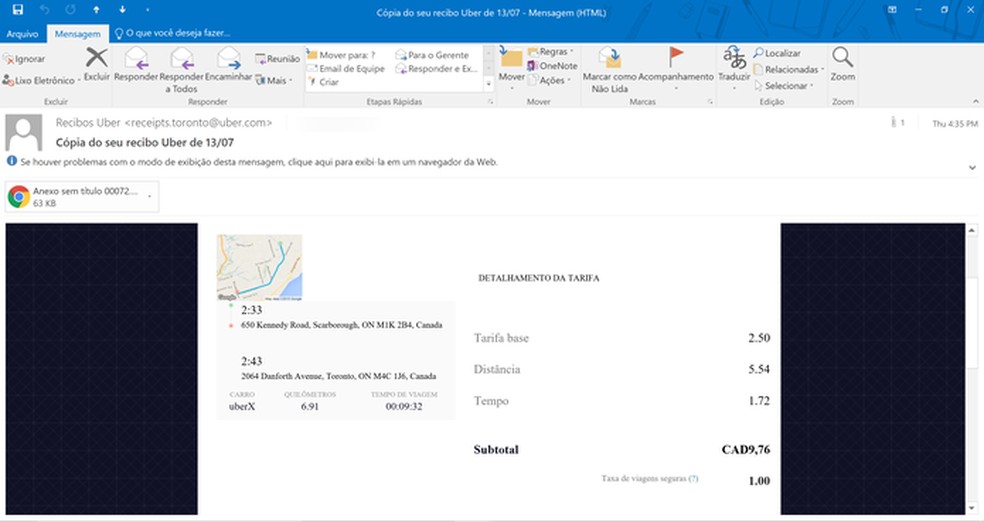984x522 pixels.
Task: Forward the email with Encaminhar
Action: tap(228, 64)
